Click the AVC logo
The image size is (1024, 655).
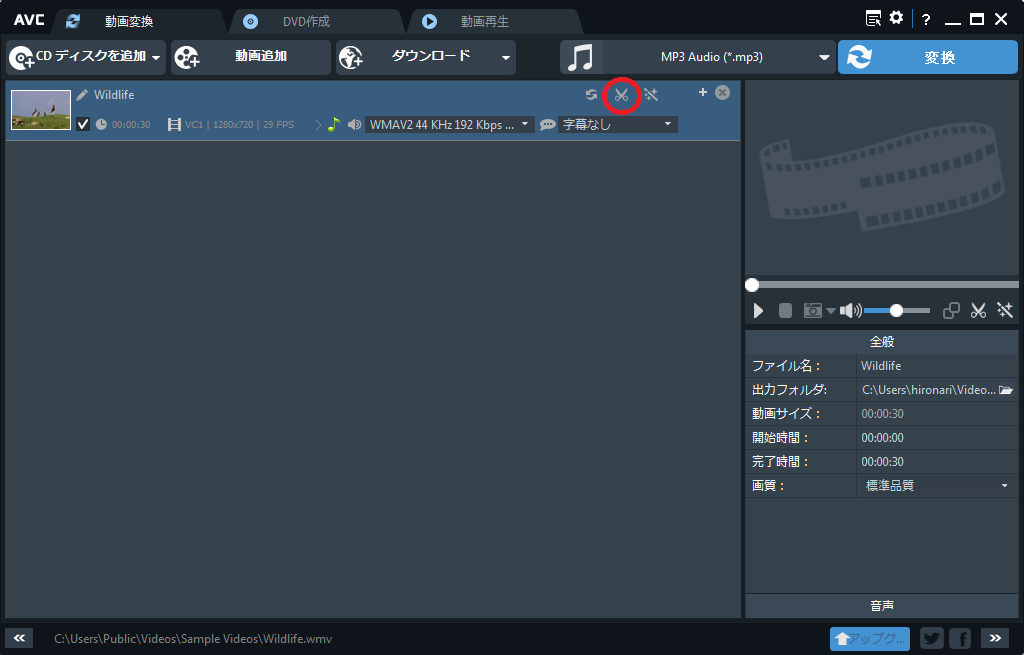(x=29, y=20)
